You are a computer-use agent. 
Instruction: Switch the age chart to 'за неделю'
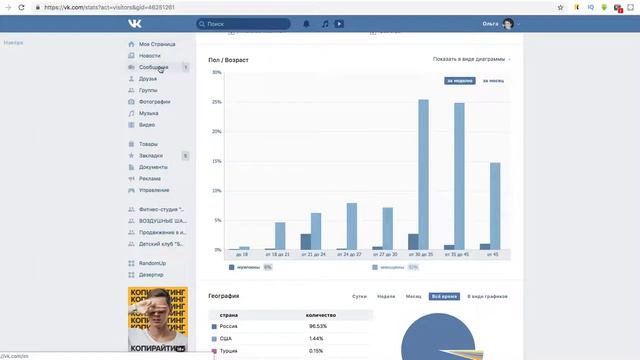[x=460, y=81]
